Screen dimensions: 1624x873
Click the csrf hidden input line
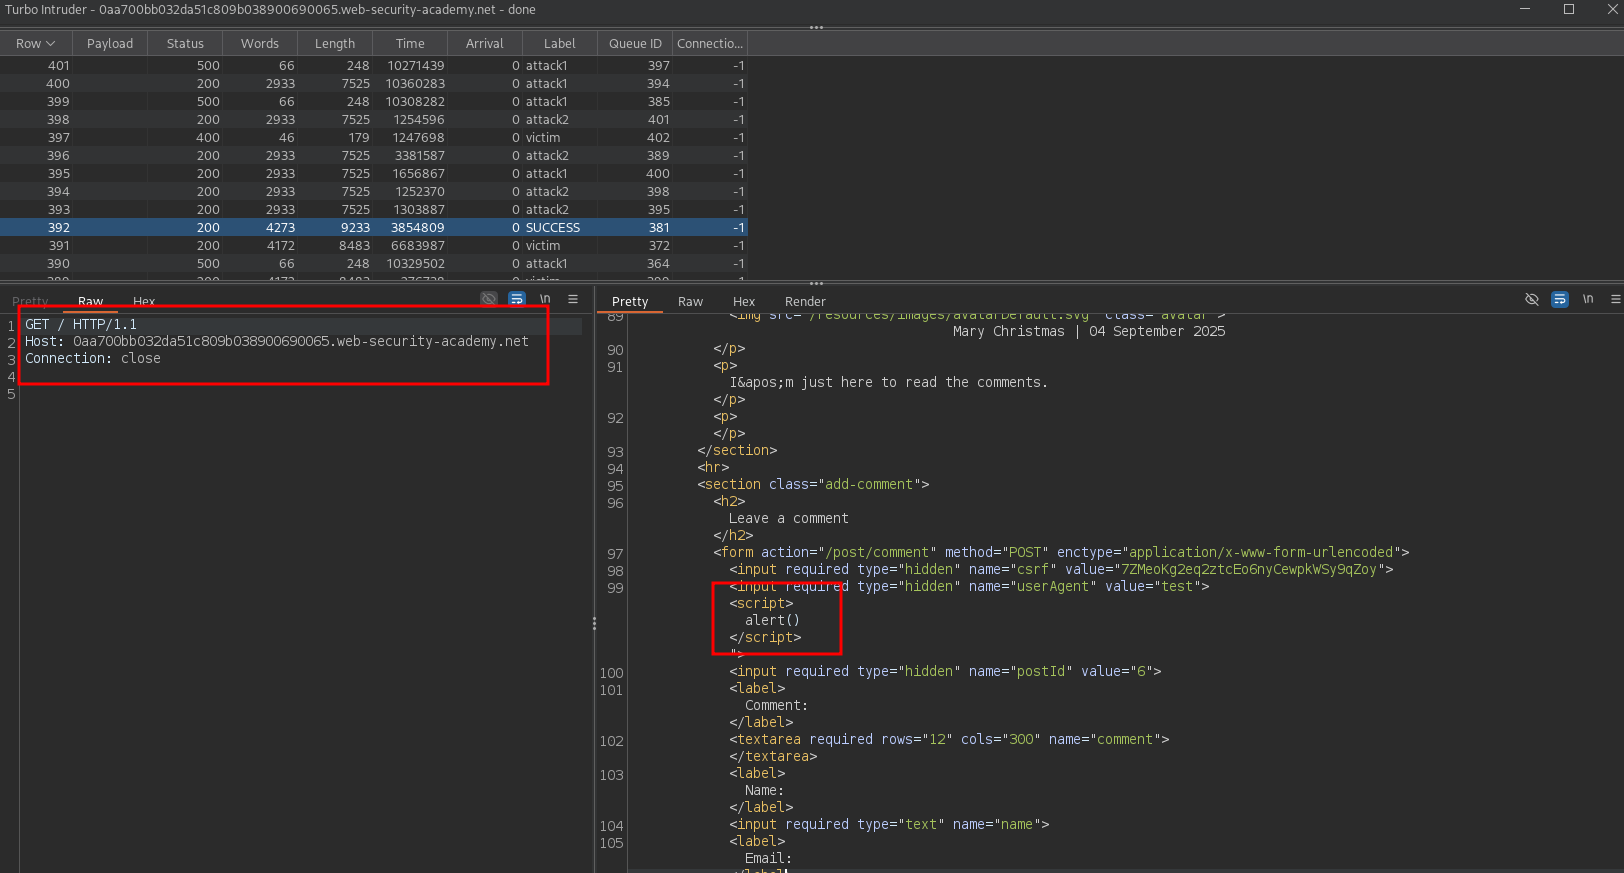[x=1061, y=569]
